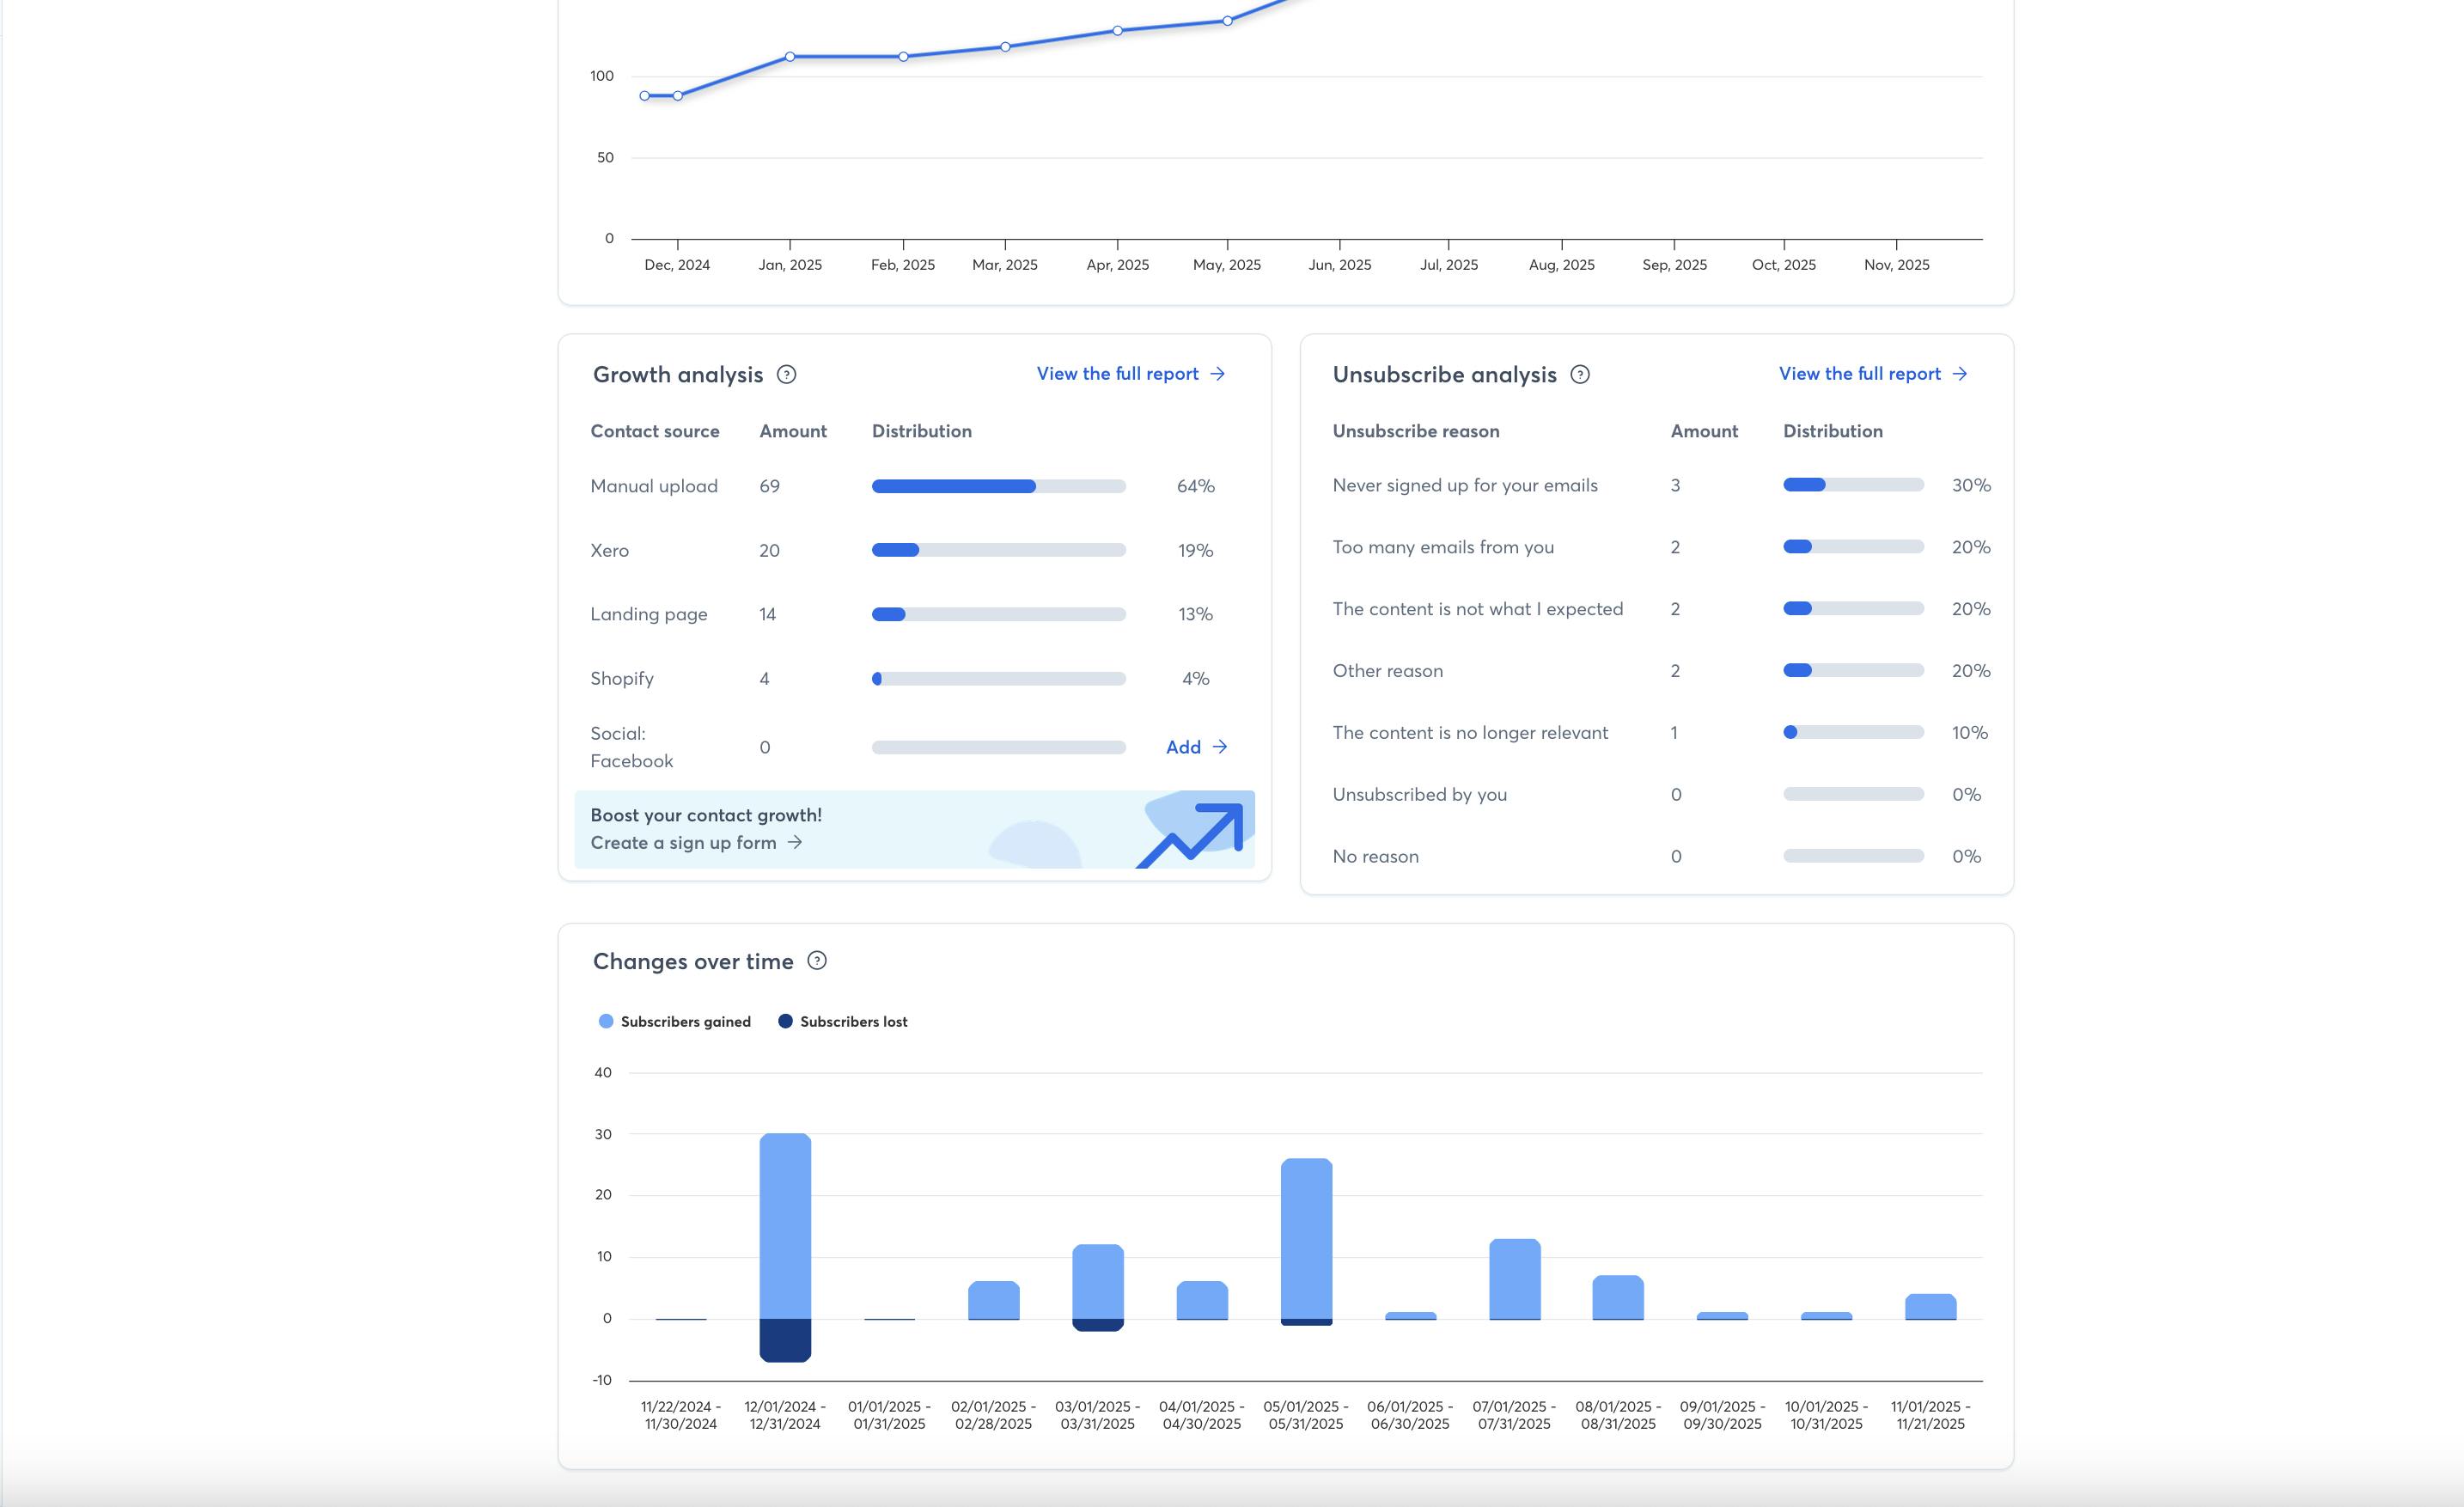Click the Manual upload distribution bar

tap(998, 487)
